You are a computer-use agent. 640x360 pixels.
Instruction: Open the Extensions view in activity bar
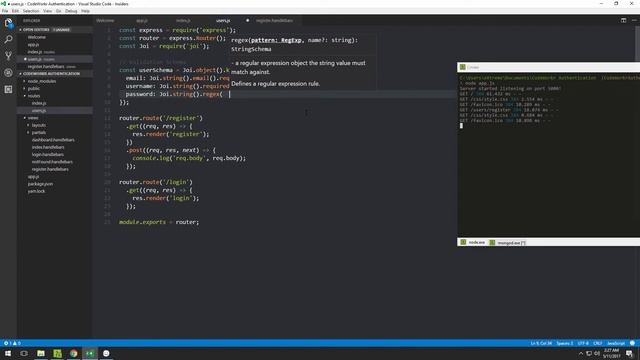coord(8,89)
